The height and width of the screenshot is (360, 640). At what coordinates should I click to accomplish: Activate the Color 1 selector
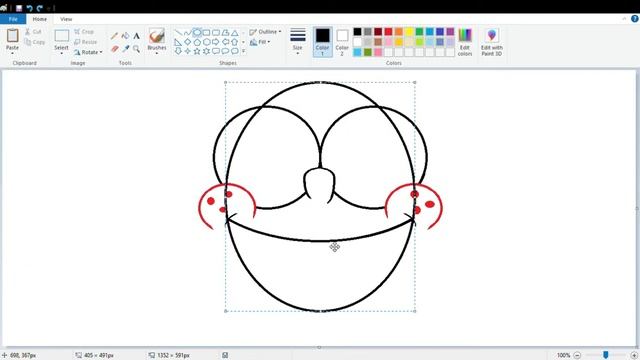(x=322, y=42)
